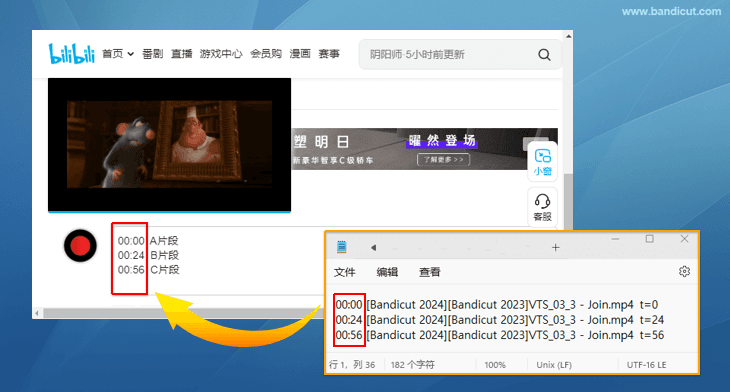Jump to 00:24 B片段 timestamp

(x=148, y=255)
